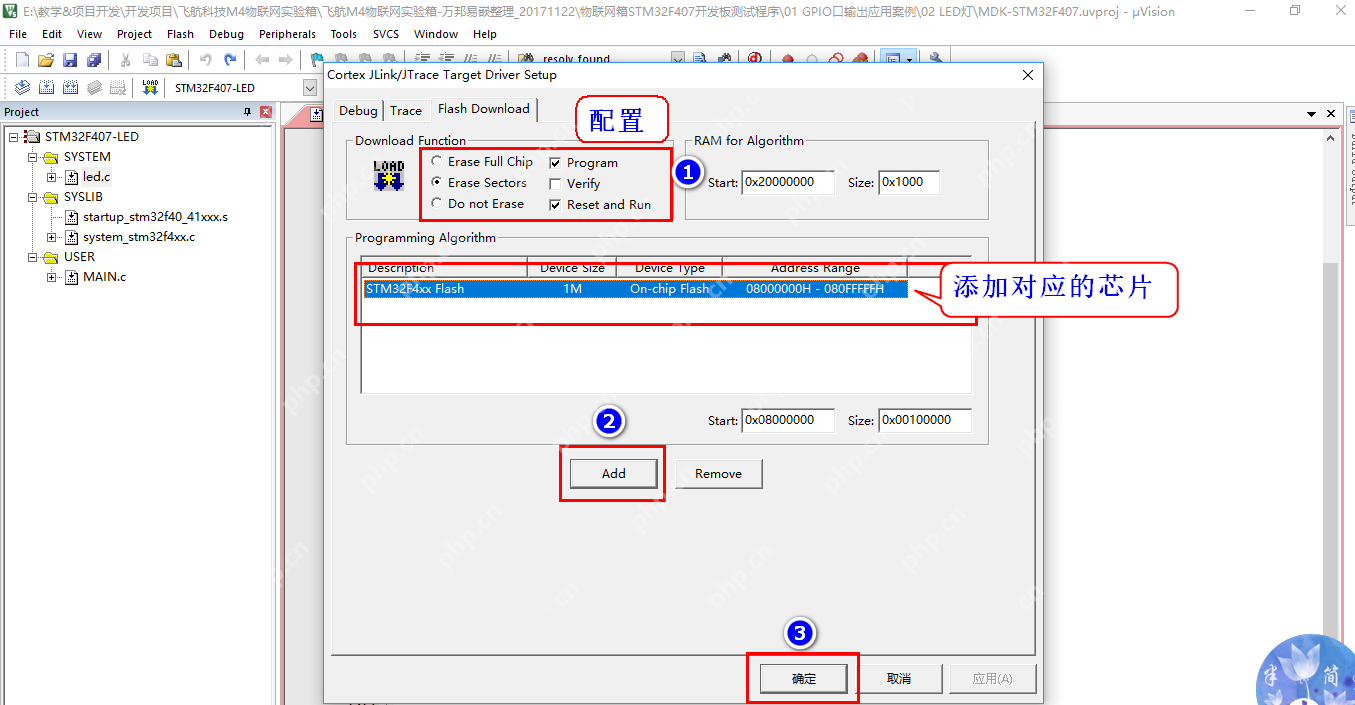The width and height of the screenshot is (1355, 705).
Task: Open the STM32F407-LED target dropdown
Action: pos(310,88)
